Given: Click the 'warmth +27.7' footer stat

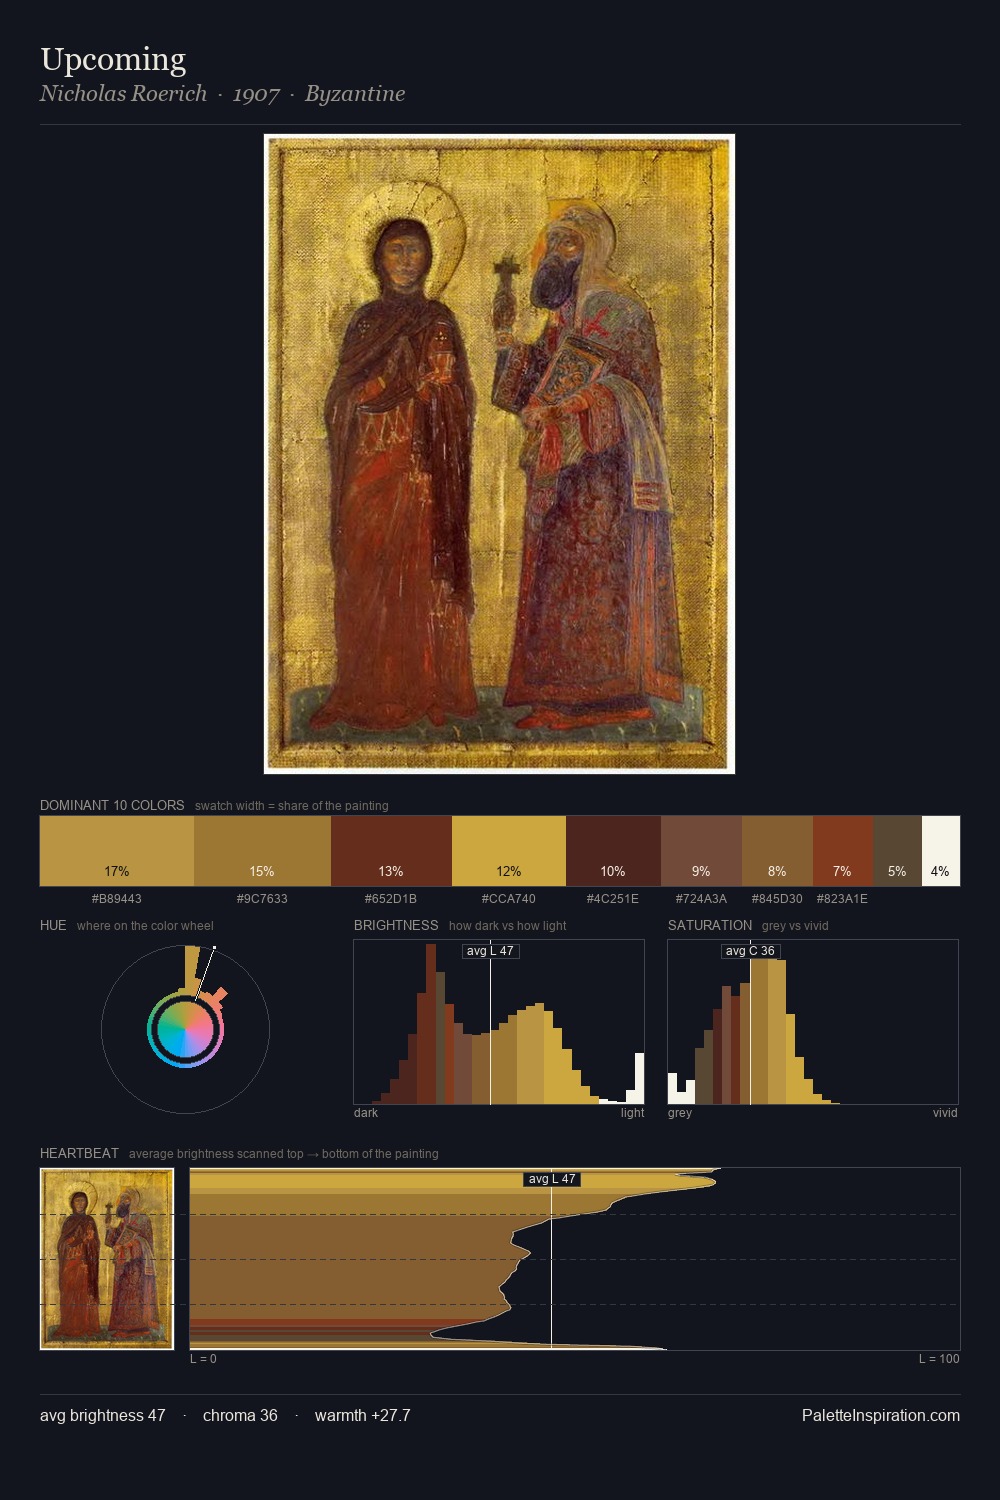Looking at the screenshot, I should pos(363,1415).
